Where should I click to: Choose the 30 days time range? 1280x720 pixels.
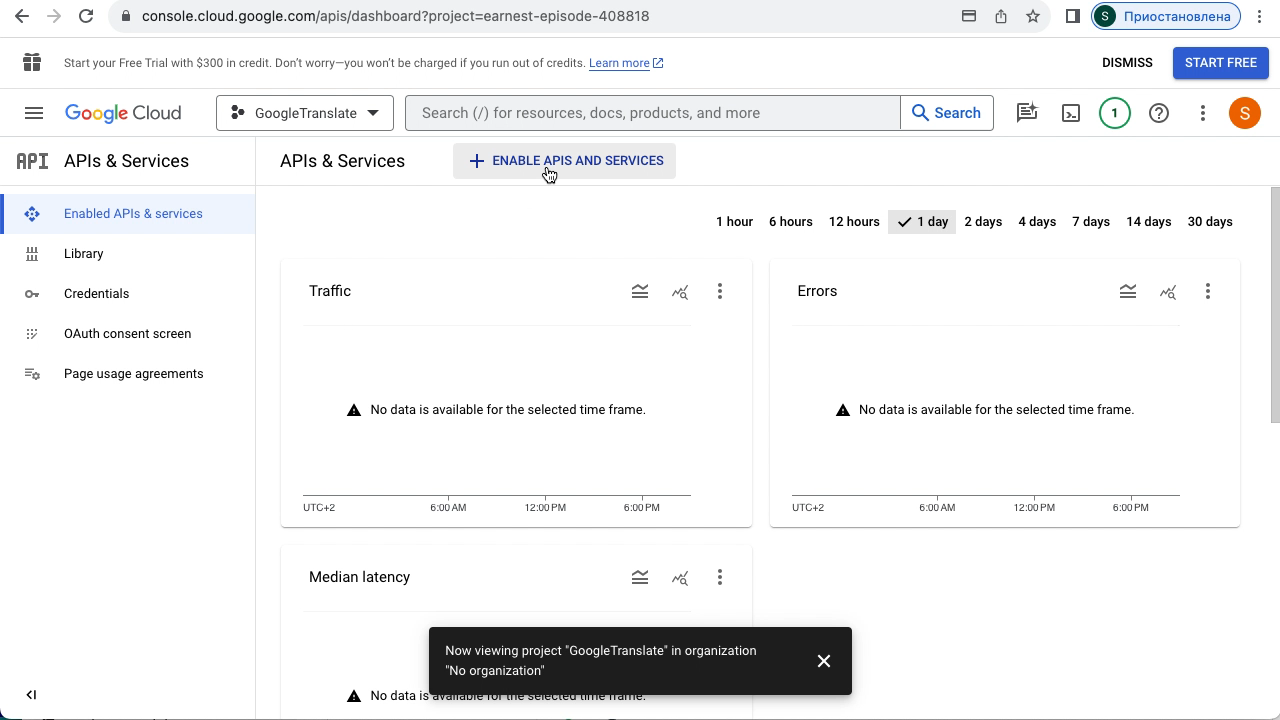click(x=1210, y=222)
